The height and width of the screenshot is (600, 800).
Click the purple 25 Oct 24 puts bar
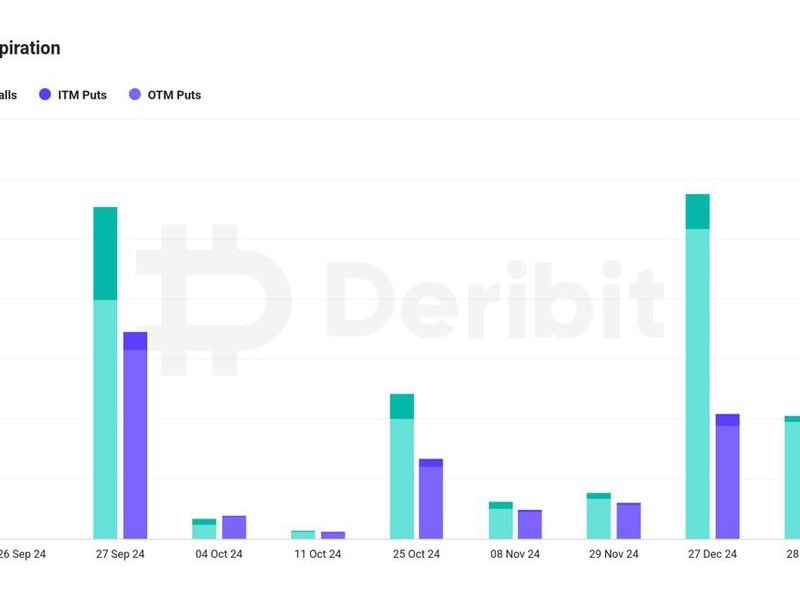tap(431, 502)
